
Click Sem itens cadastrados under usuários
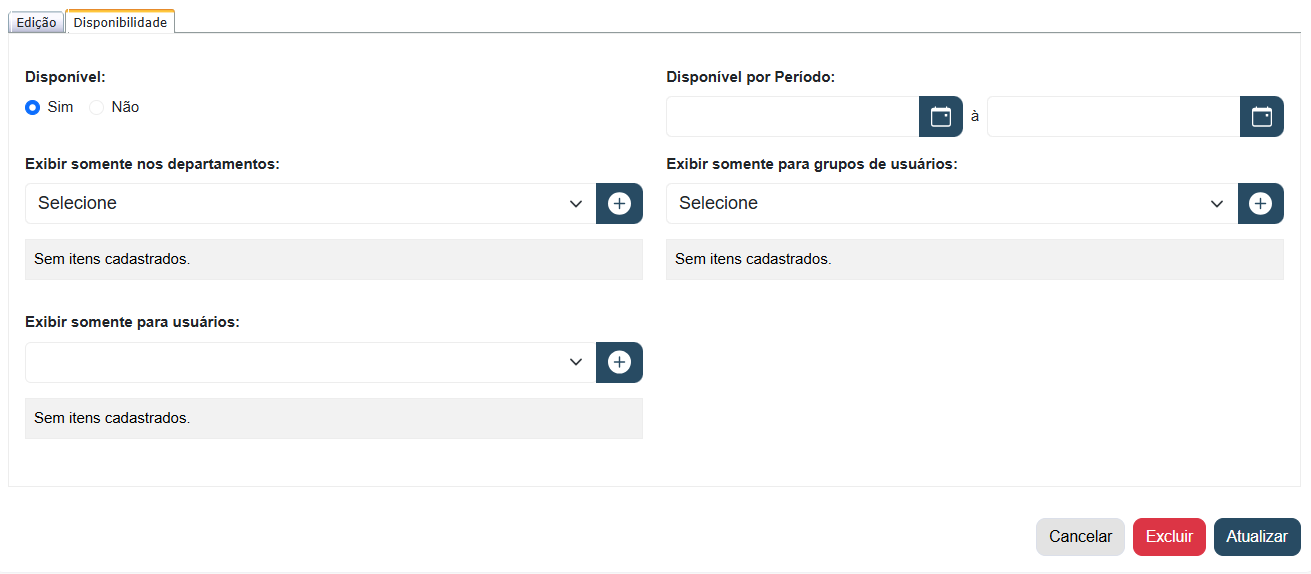coord(112,418)
